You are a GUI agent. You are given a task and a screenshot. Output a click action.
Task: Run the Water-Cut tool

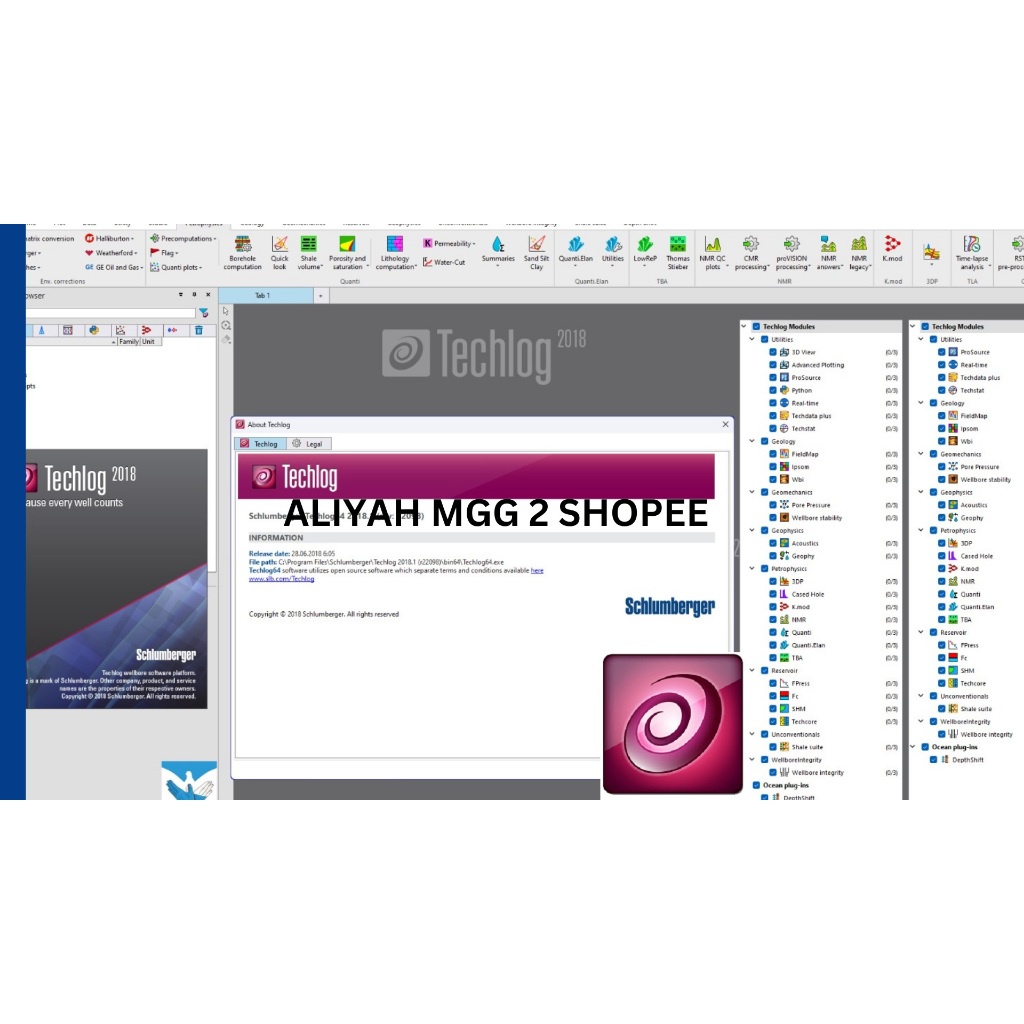444,263
